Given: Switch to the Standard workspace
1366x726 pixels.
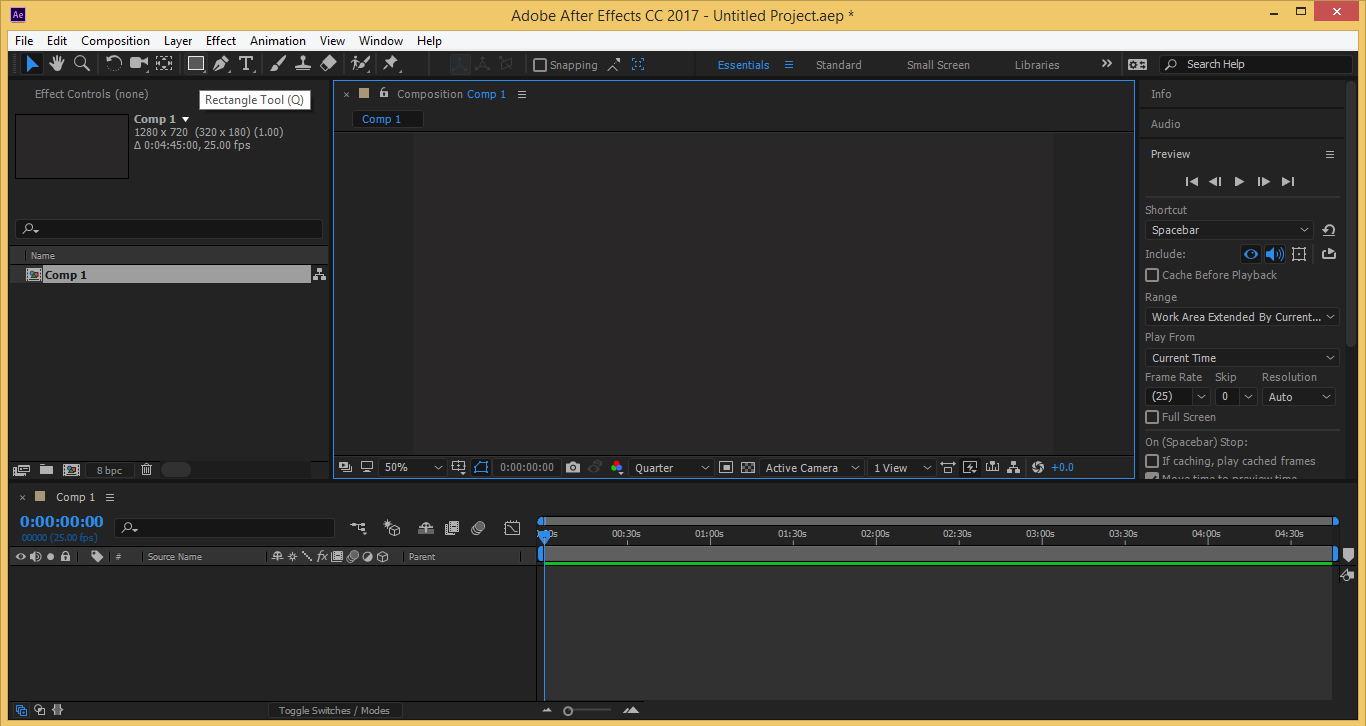Looking at the screenshot, I should point(838,65).
